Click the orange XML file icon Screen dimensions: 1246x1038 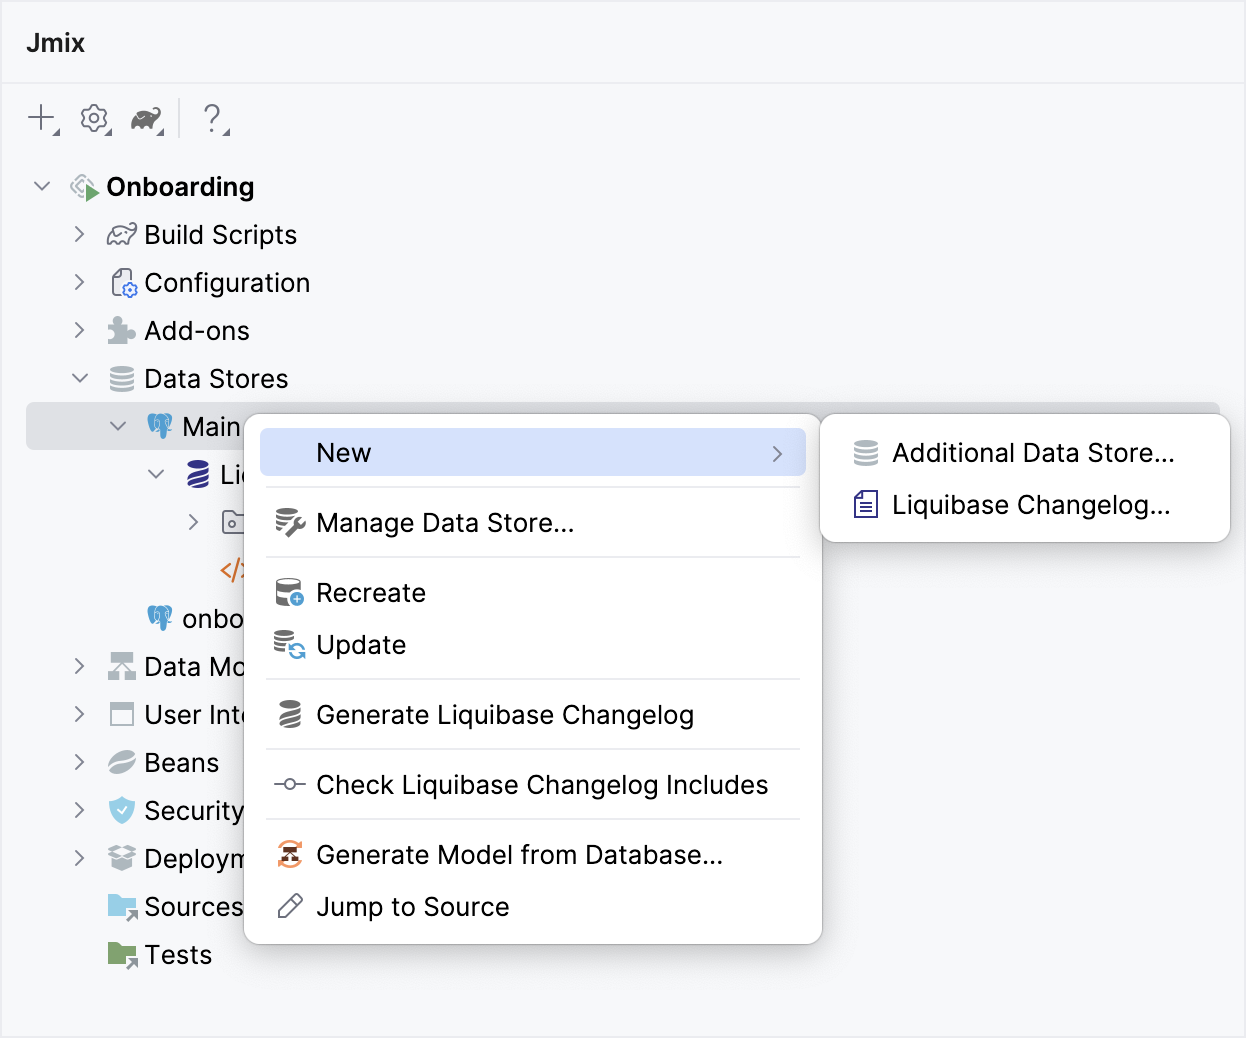[x=232, y=571]
